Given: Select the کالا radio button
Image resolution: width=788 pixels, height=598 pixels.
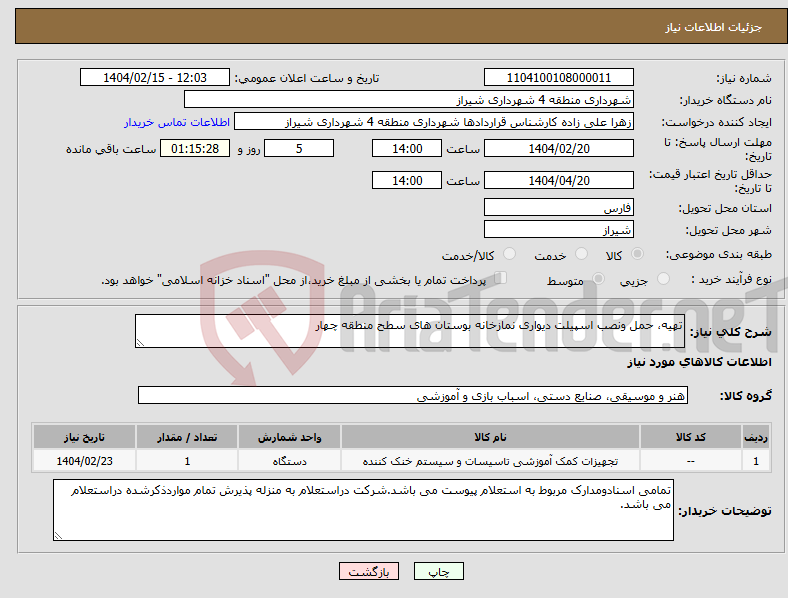Looking at the screenshot, I should [x=637, y=254].
